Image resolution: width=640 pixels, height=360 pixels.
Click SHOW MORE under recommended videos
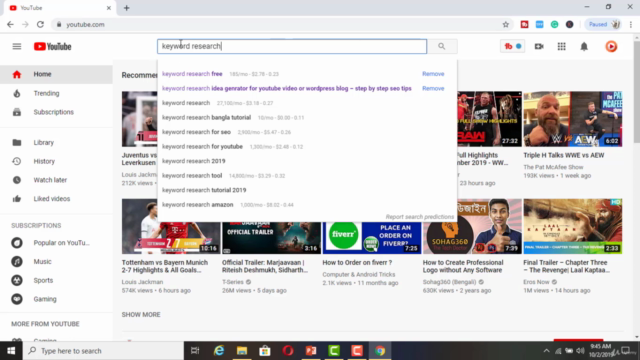coord(141,315)
